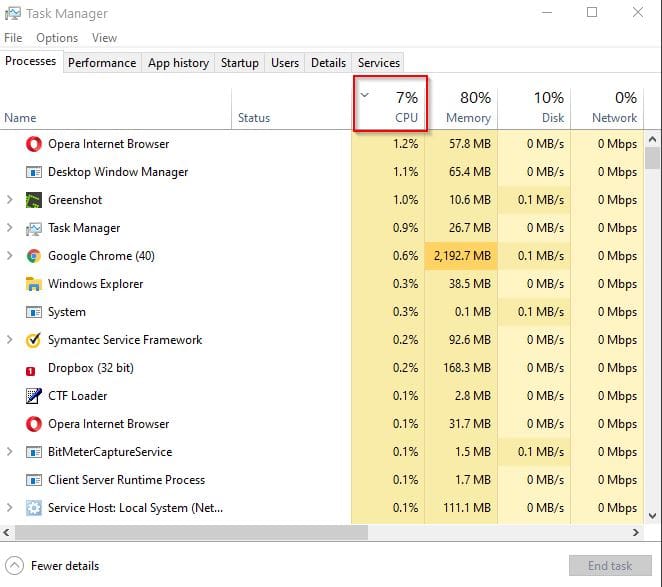Open the File menu
This screenshot has width=662, height=587.
coord(13,38)
